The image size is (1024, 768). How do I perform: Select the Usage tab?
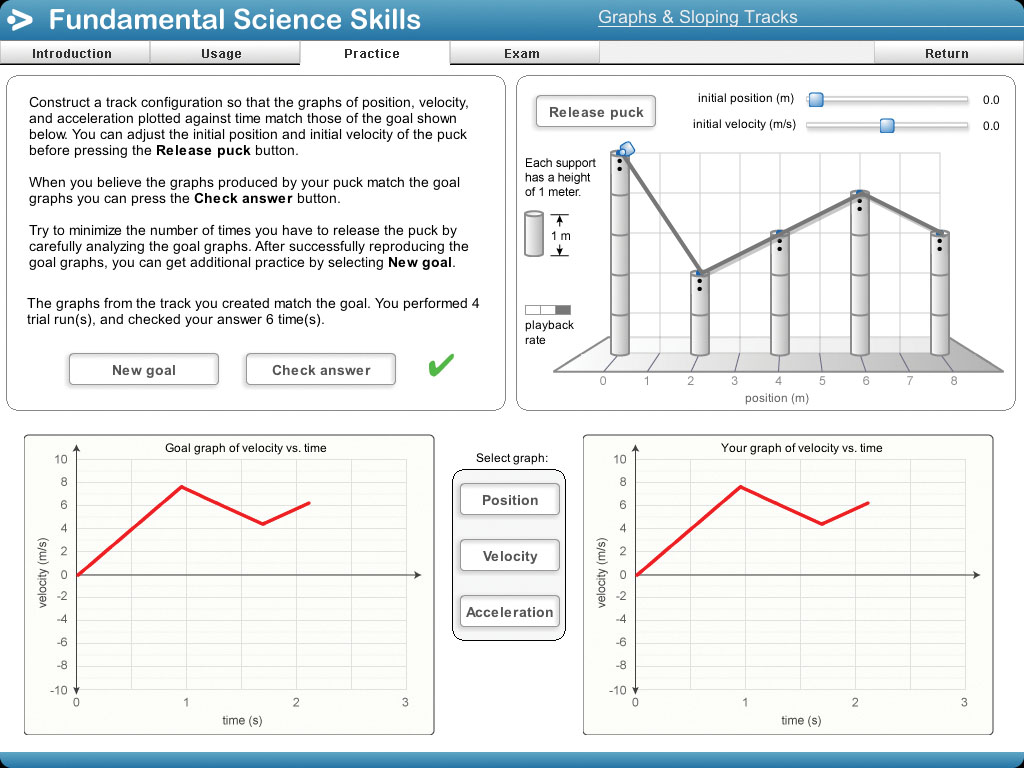tap(224, 55)
